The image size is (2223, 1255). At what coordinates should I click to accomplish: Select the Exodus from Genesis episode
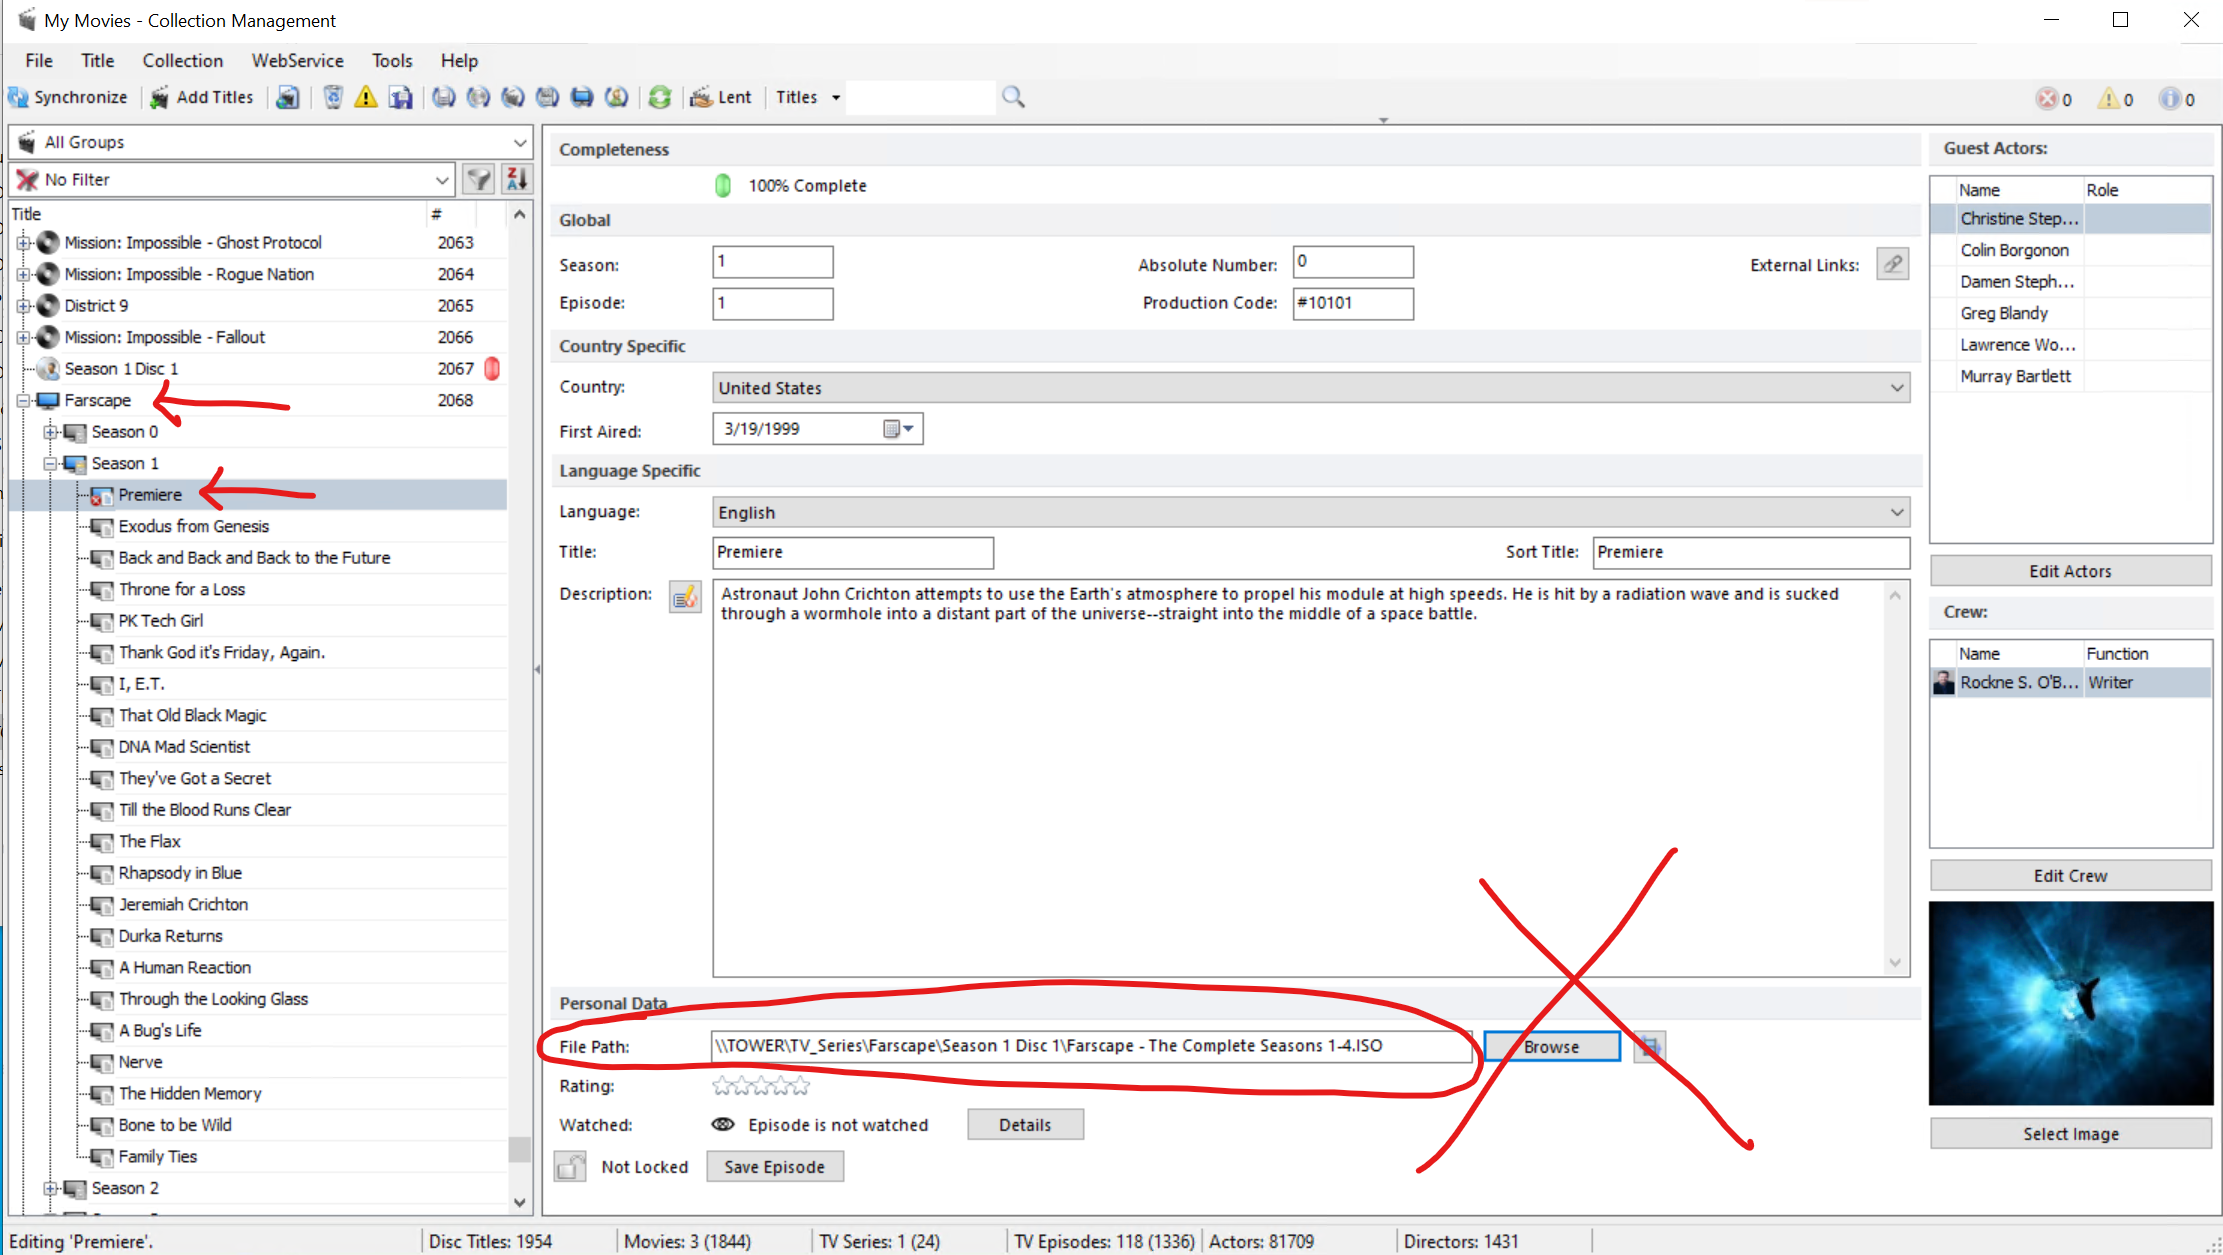click(x=193, y=526)
